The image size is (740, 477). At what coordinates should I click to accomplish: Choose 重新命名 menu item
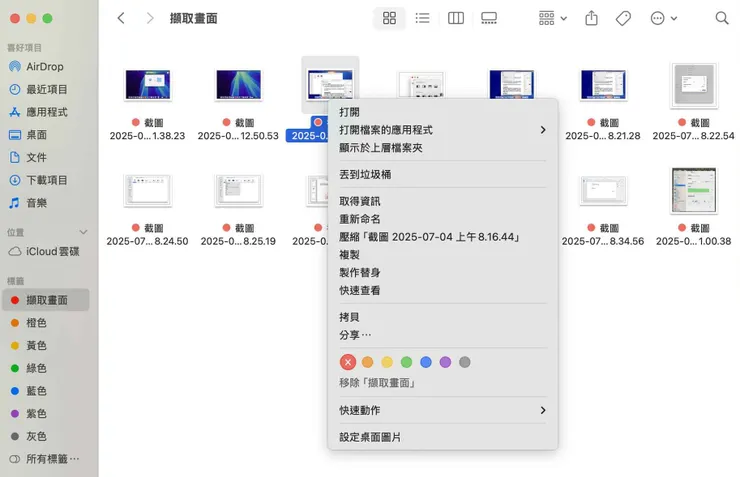point(443,219)
